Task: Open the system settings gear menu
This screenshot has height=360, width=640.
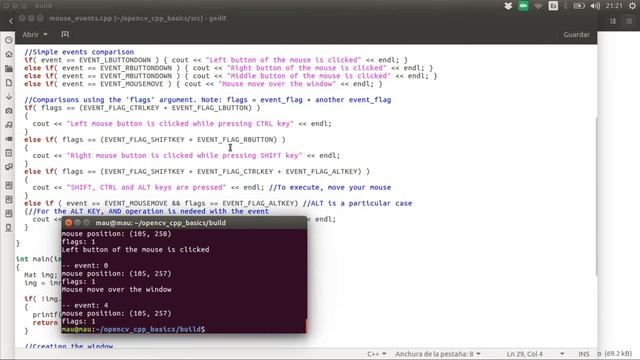Action: pos(632,6)
